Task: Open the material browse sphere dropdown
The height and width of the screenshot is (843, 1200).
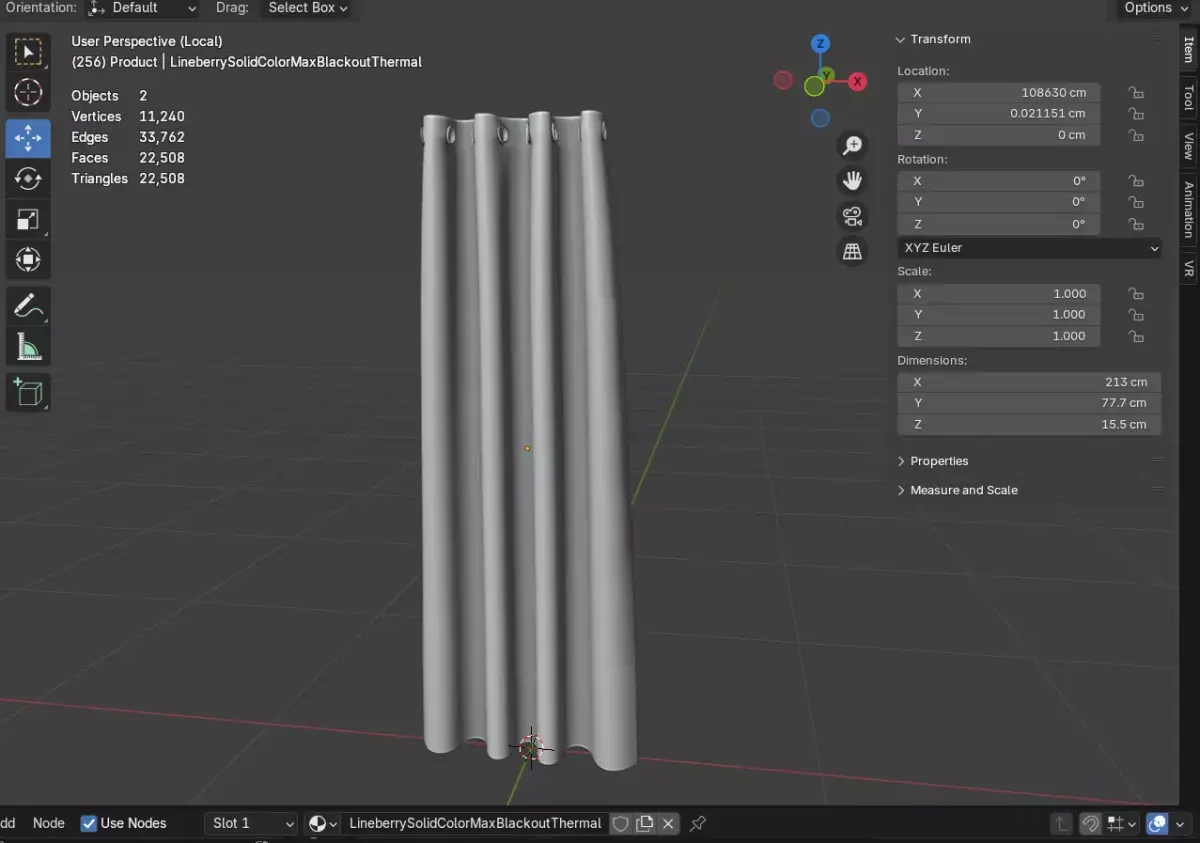Action: (323, 824)
